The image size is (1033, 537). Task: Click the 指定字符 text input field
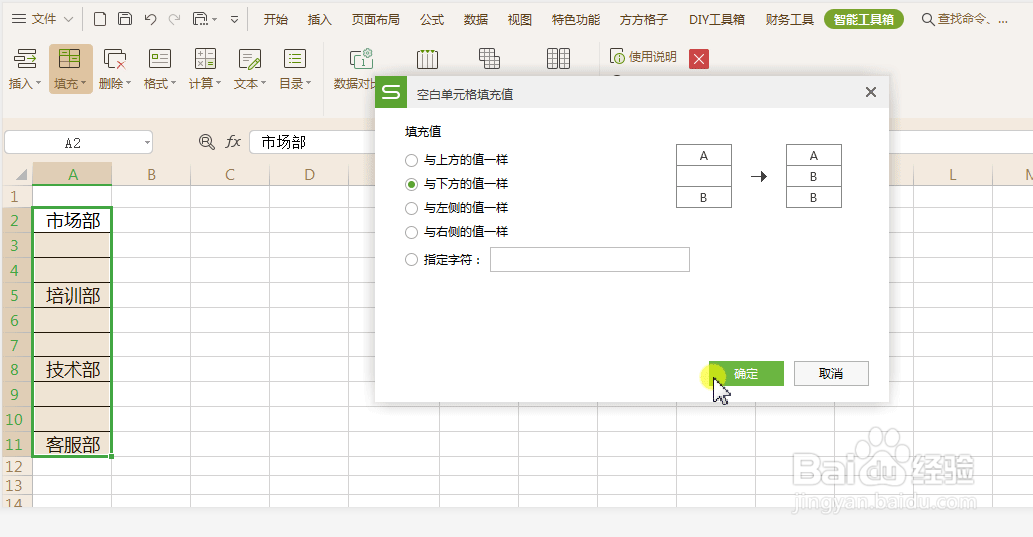[590, 260]
